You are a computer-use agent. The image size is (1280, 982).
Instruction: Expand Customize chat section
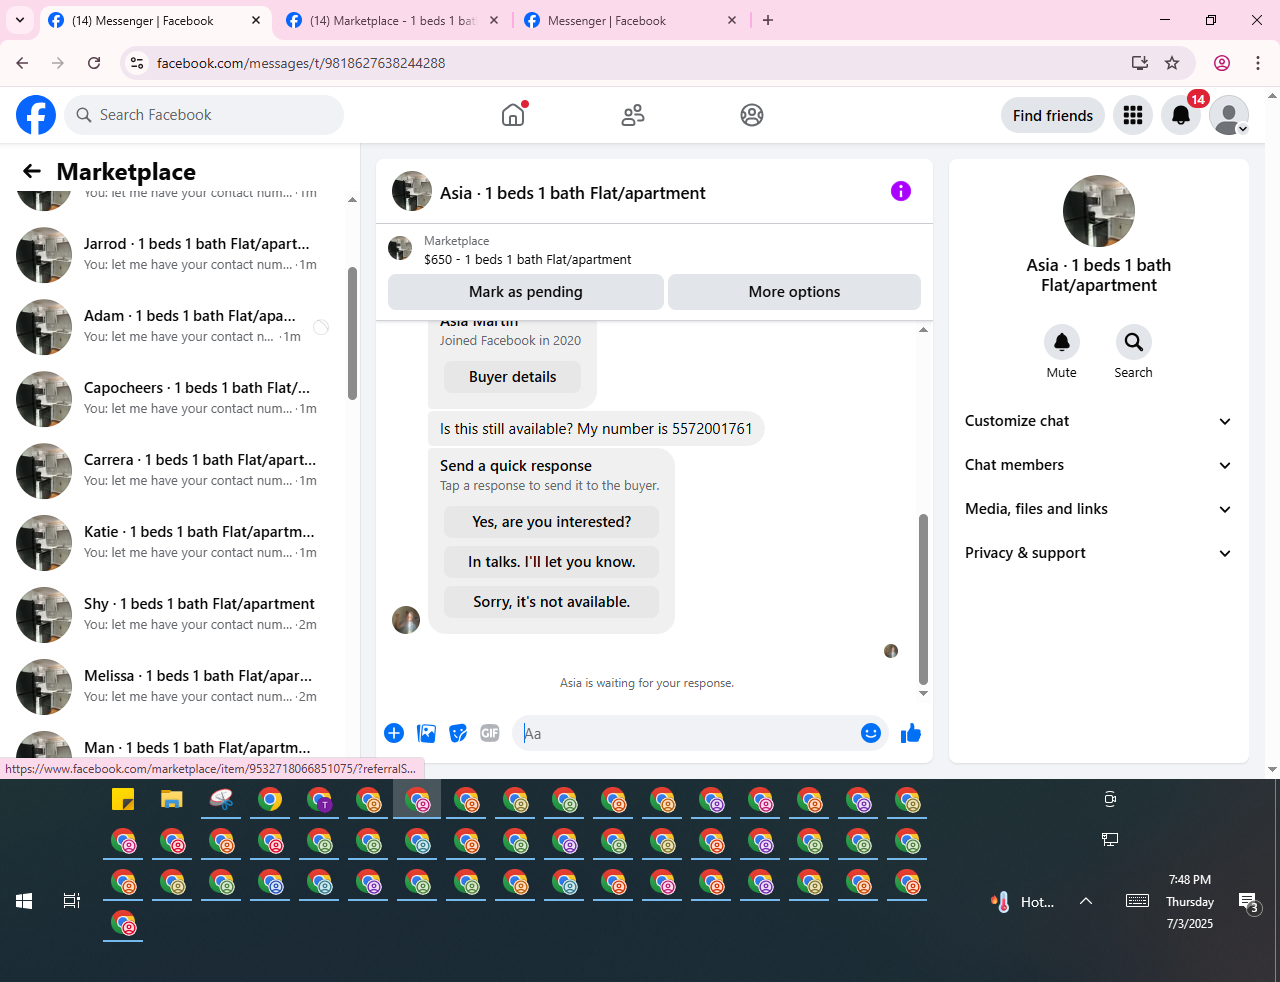click(1099, 421)
